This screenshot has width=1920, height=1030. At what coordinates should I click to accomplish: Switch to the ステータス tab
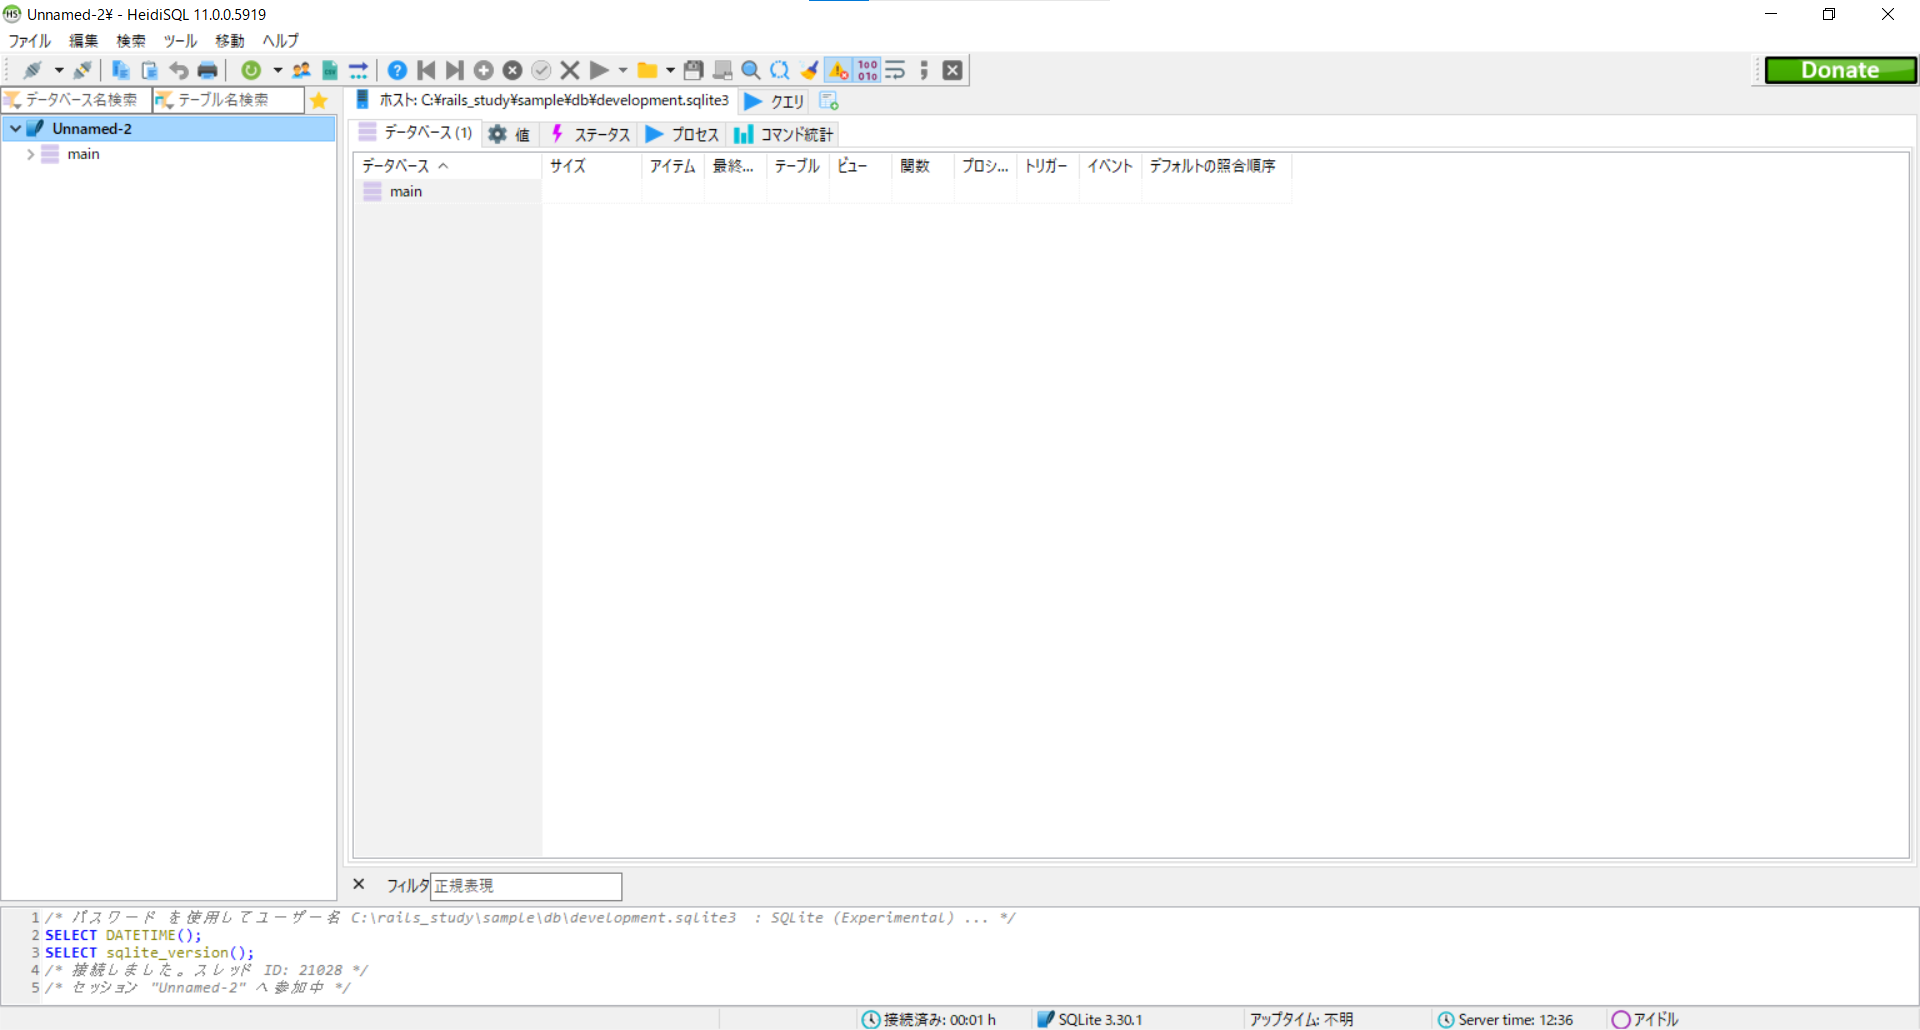click(x=591, y=134)
